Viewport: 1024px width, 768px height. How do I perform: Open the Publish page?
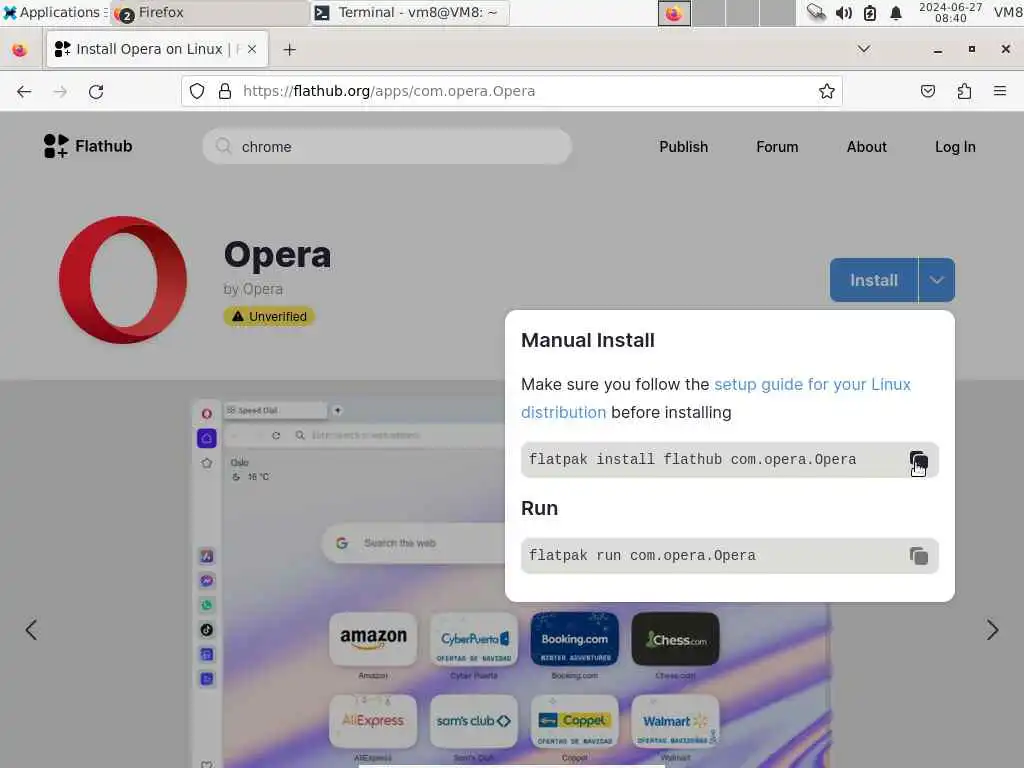[x=683, y=147]
